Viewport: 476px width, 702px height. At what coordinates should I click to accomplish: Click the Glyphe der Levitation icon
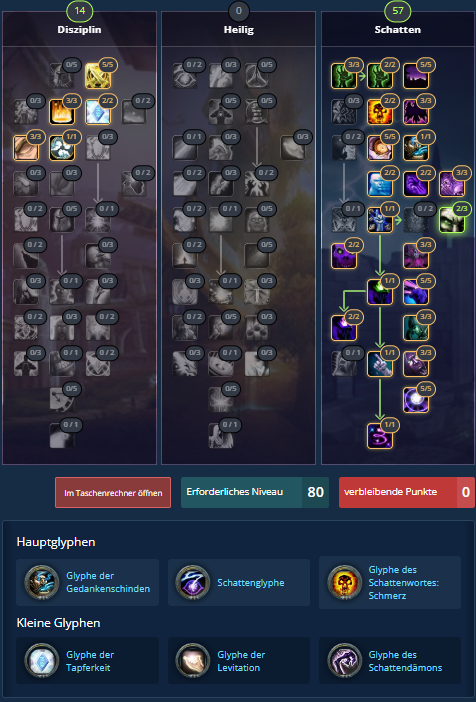point(193,661)
